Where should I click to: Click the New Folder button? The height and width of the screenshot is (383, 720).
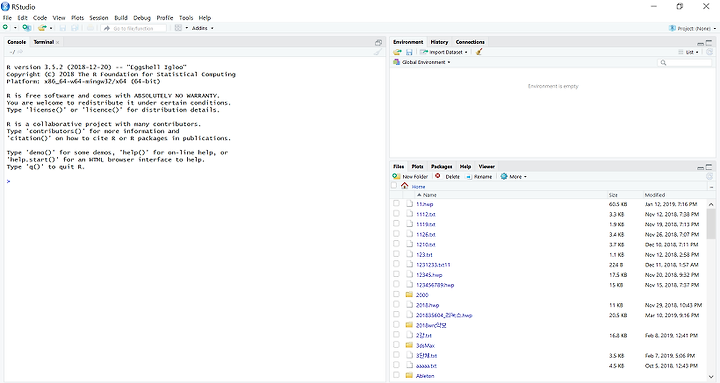click(411, 176)
